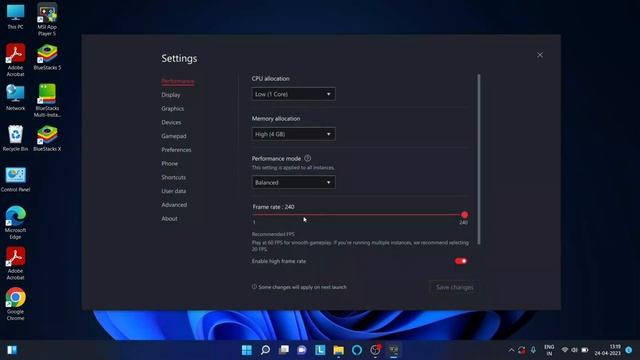Open the Advanced settings tab
The width and height of the screenshot is (640, 360).
coord(174,205)
